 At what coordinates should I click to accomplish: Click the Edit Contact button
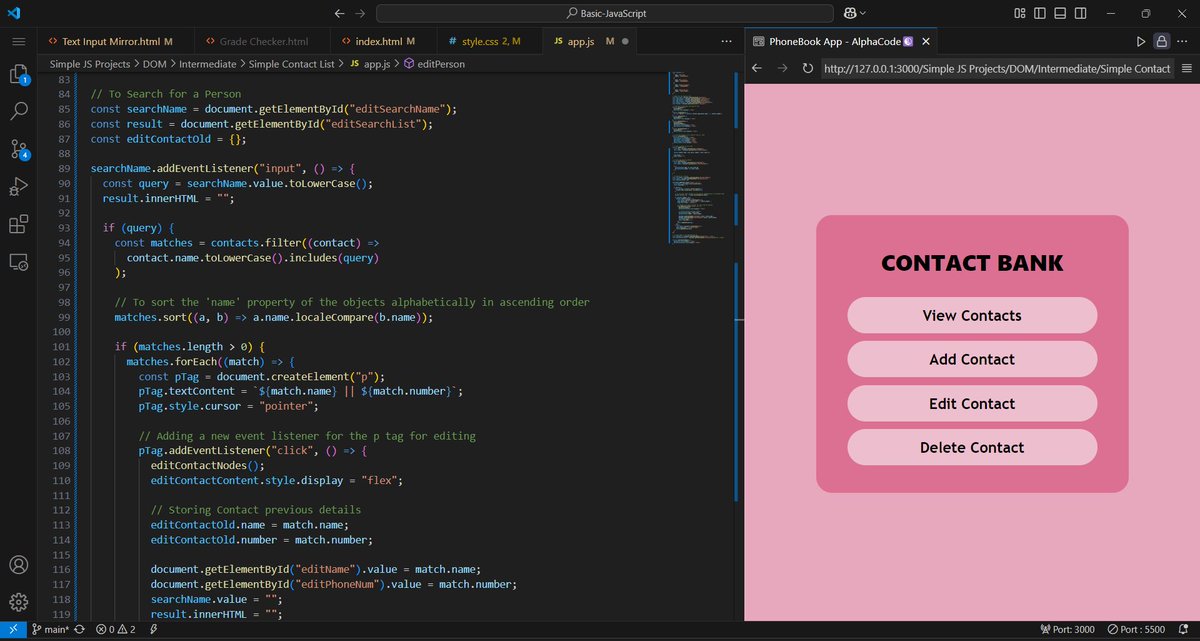[x=972, y=403]
